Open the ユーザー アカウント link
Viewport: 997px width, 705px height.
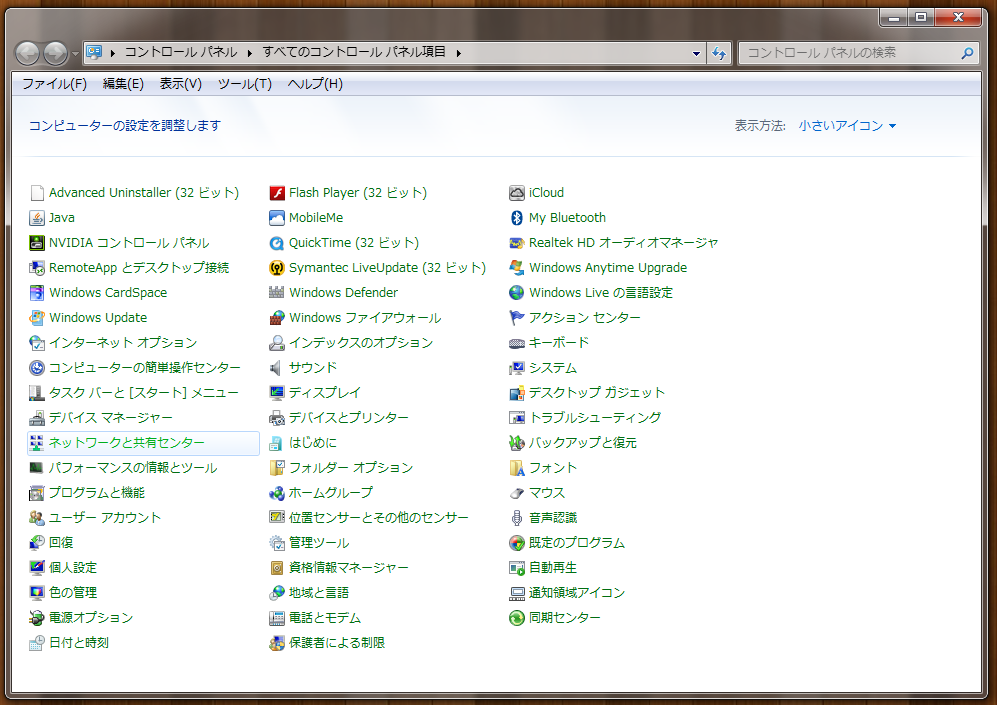(105, 517)
